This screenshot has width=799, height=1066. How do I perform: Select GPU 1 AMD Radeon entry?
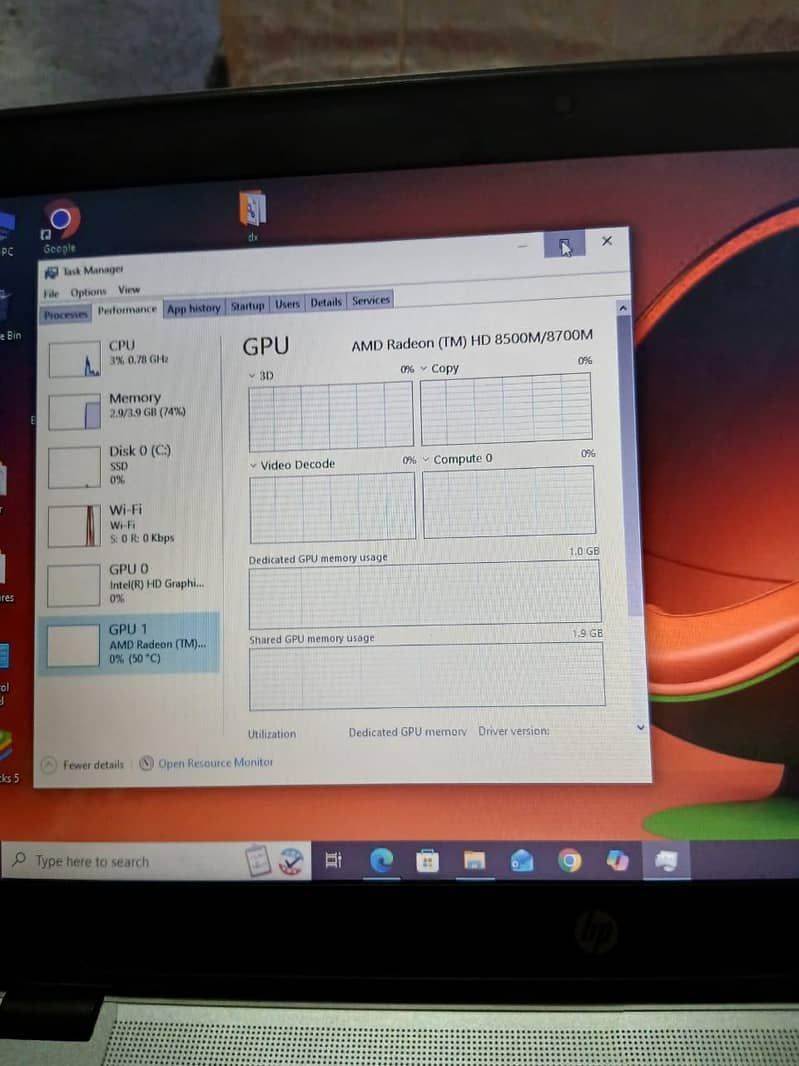129,644
